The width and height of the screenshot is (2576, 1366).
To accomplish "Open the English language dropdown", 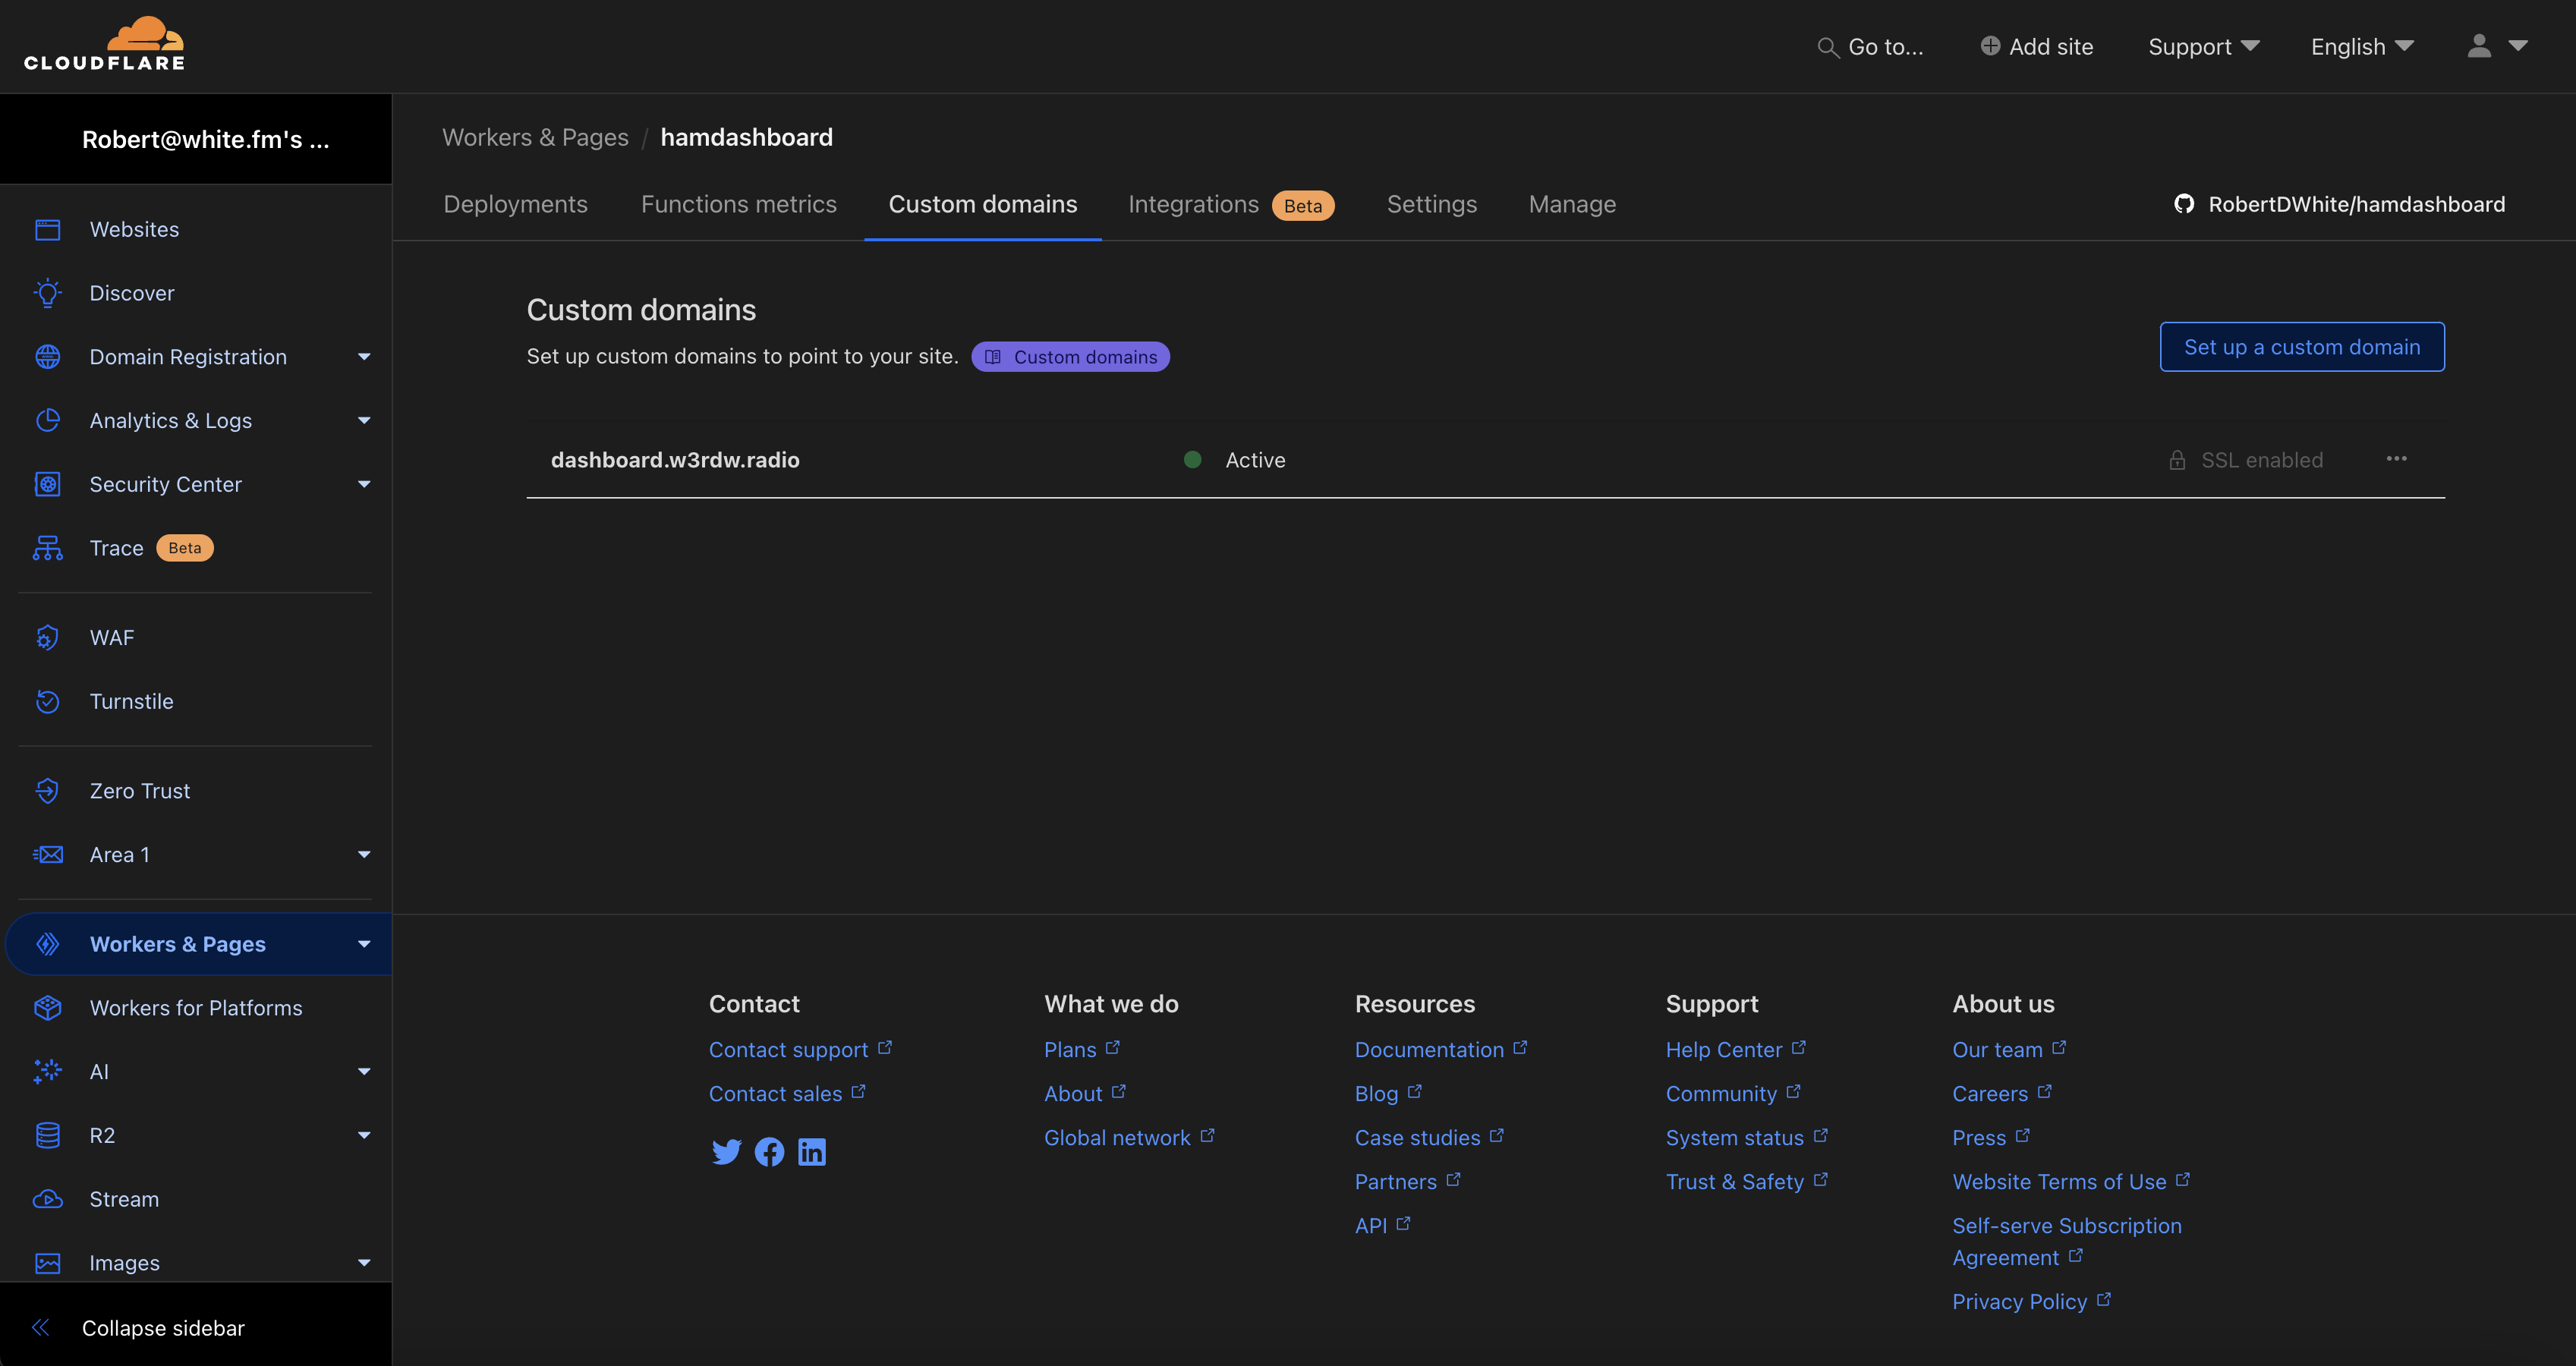I will pyautogui.click(x=2361, y=46).
